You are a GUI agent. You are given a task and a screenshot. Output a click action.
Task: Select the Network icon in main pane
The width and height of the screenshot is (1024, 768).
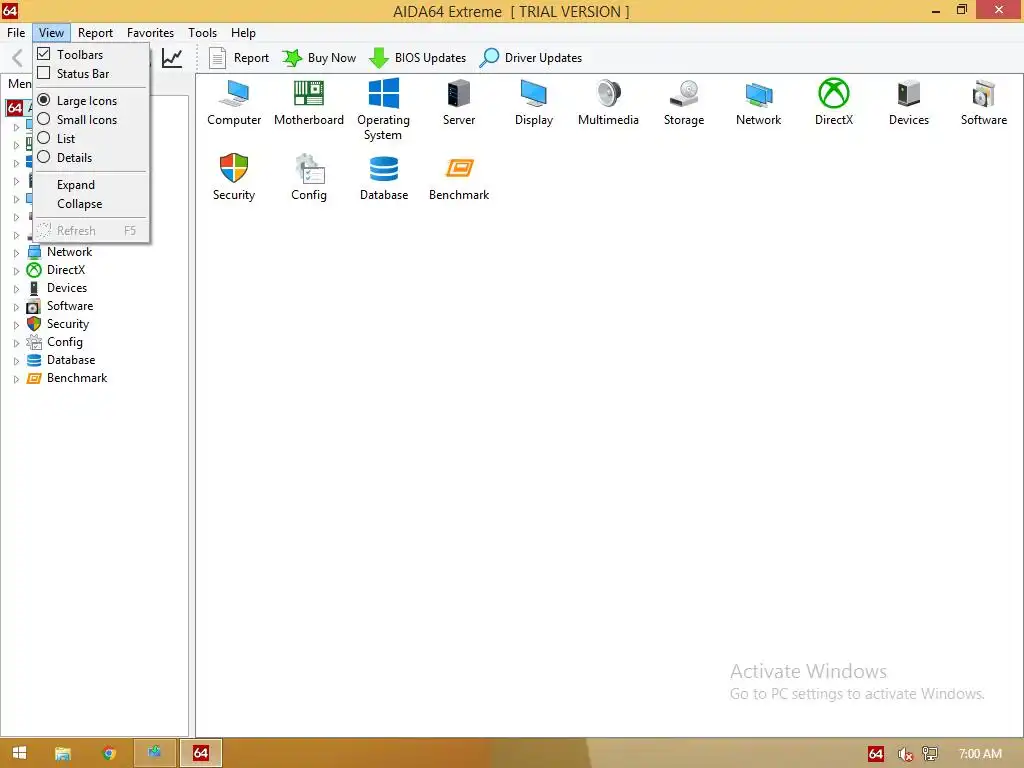[x=758, y=103]
